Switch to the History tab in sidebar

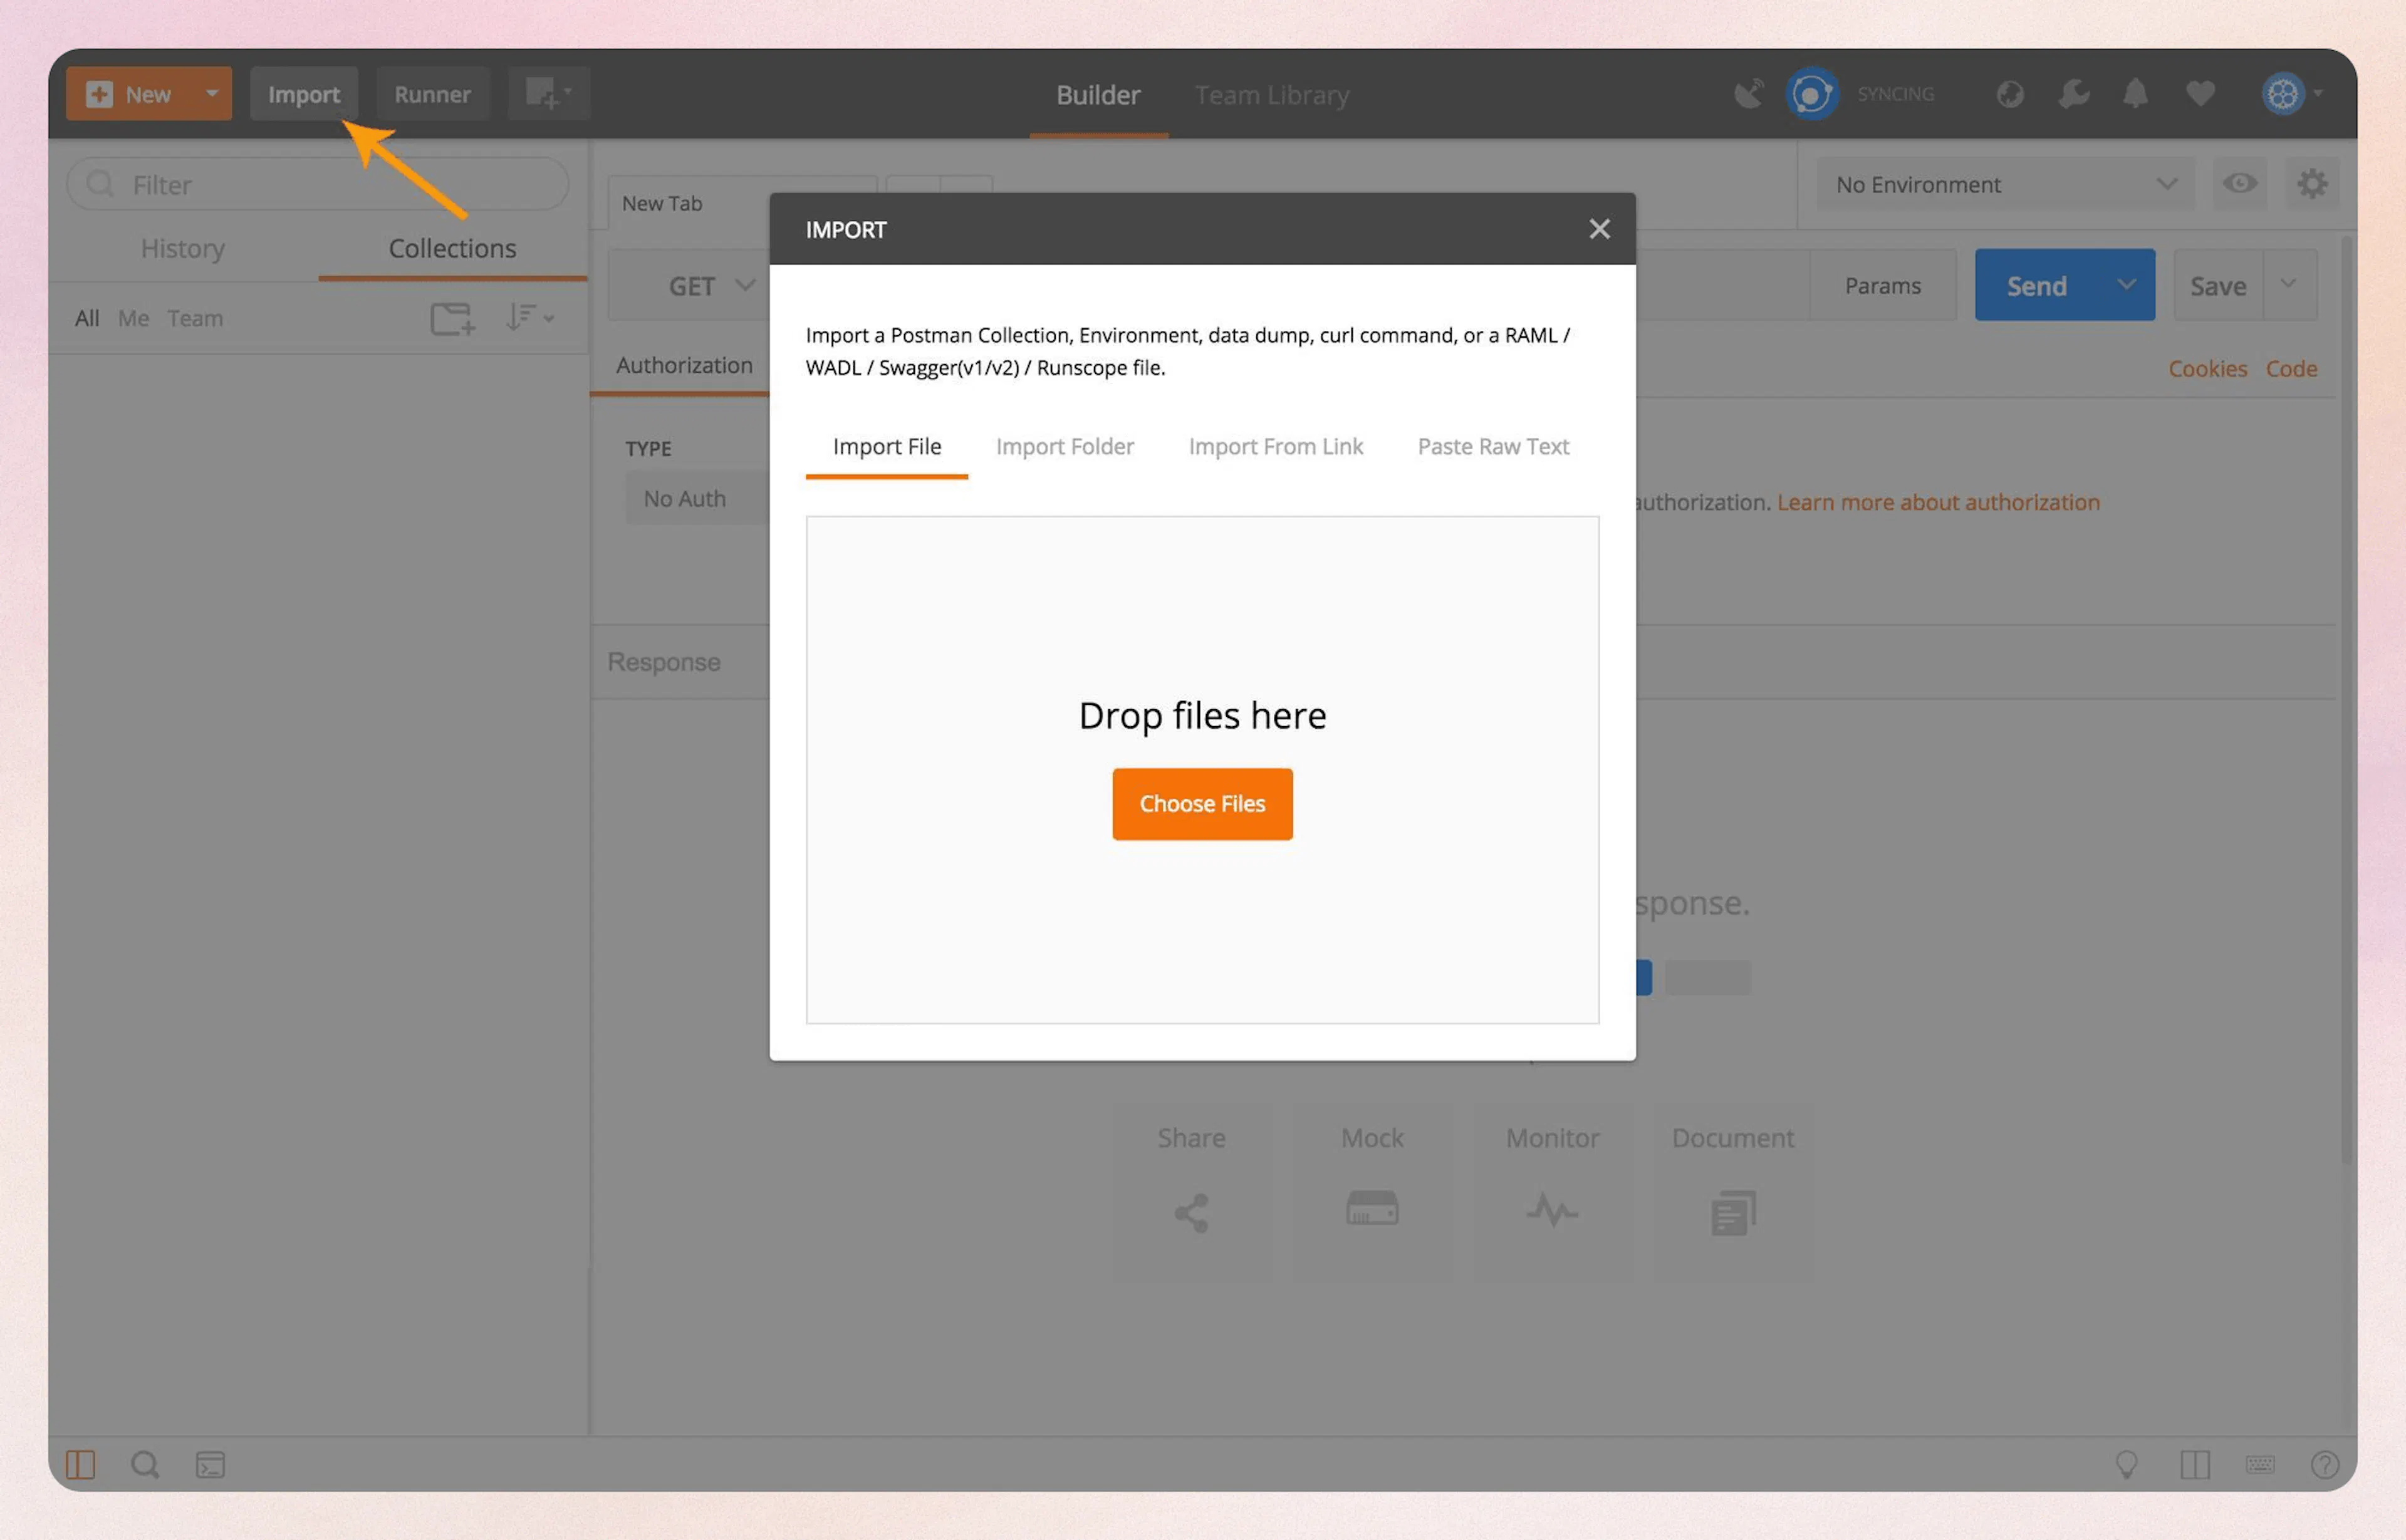coord(182,248)
